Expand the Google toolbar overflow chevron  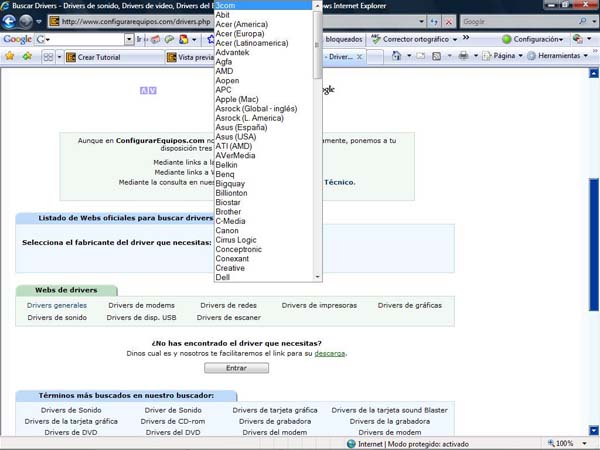466,38
